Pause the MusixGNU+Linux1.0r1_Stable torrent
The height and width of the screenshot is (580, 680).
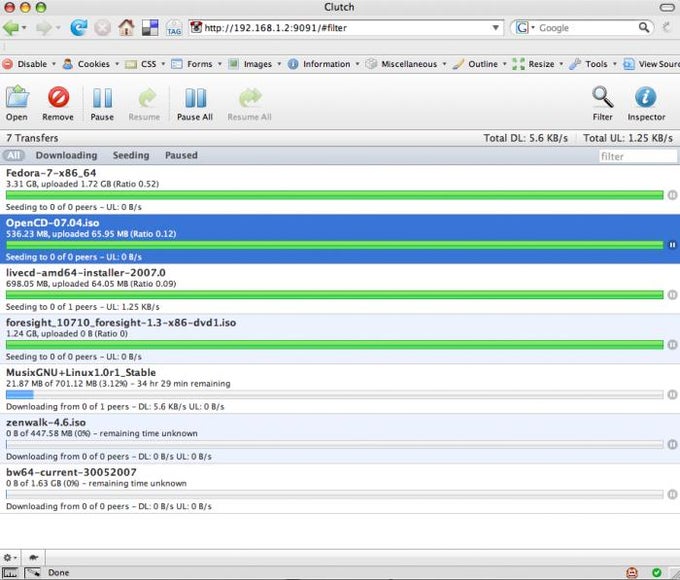click(672, 394)
